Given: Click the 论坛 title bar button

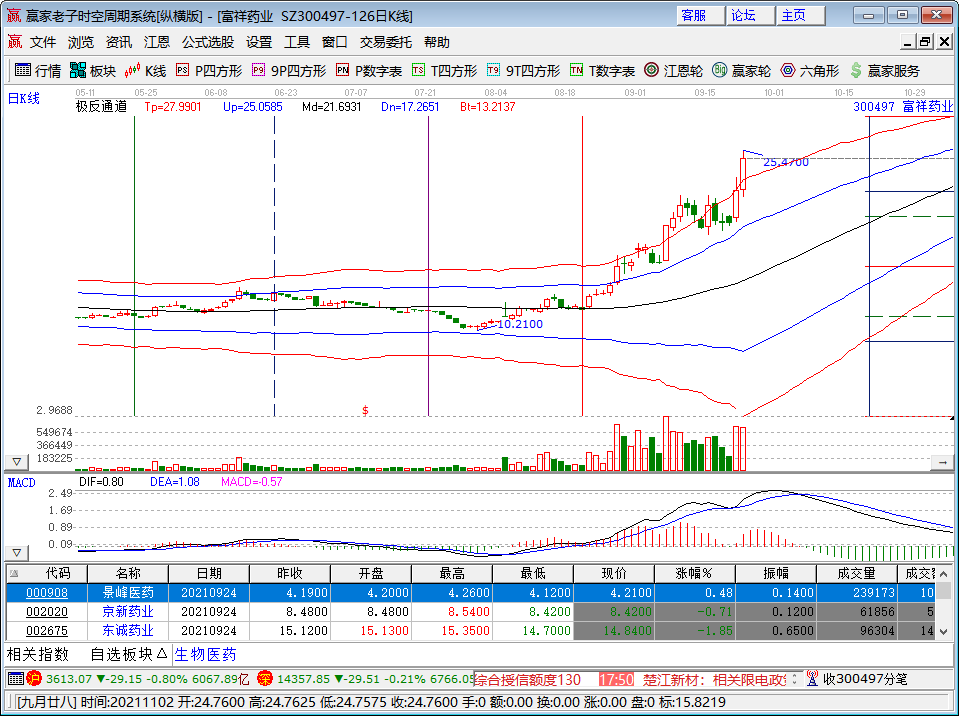Looking at the screenshot, I should tap(750, 15).
